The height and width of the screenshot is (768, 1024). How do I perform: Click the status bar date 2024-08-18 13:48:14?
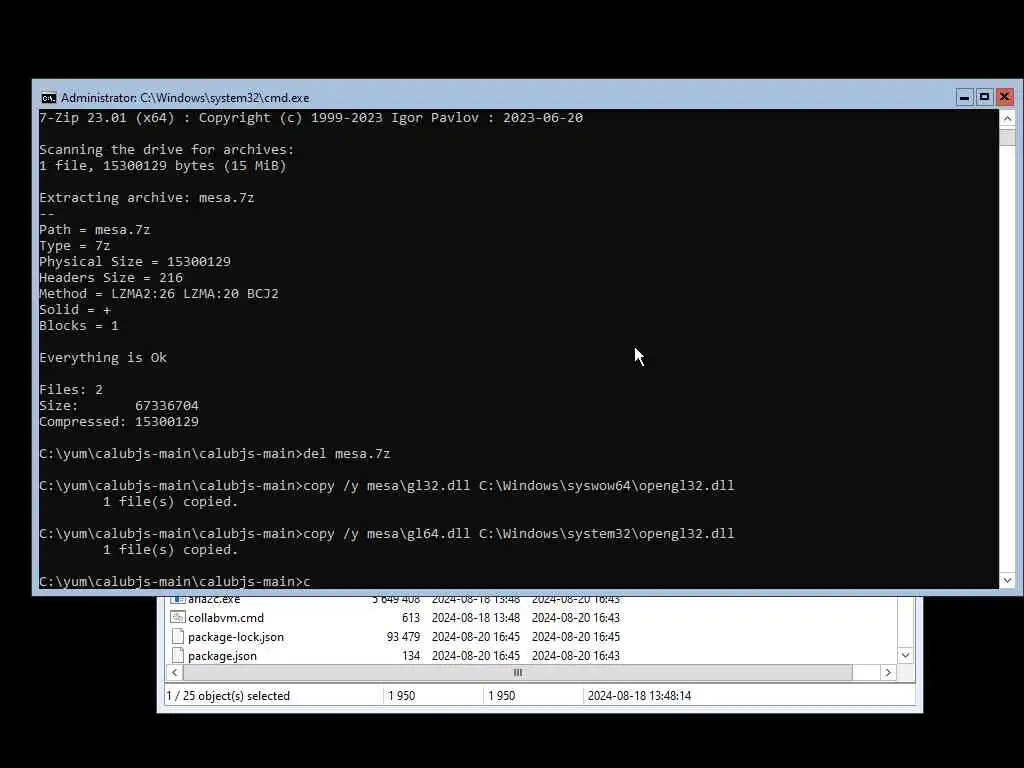pos(639,696)
